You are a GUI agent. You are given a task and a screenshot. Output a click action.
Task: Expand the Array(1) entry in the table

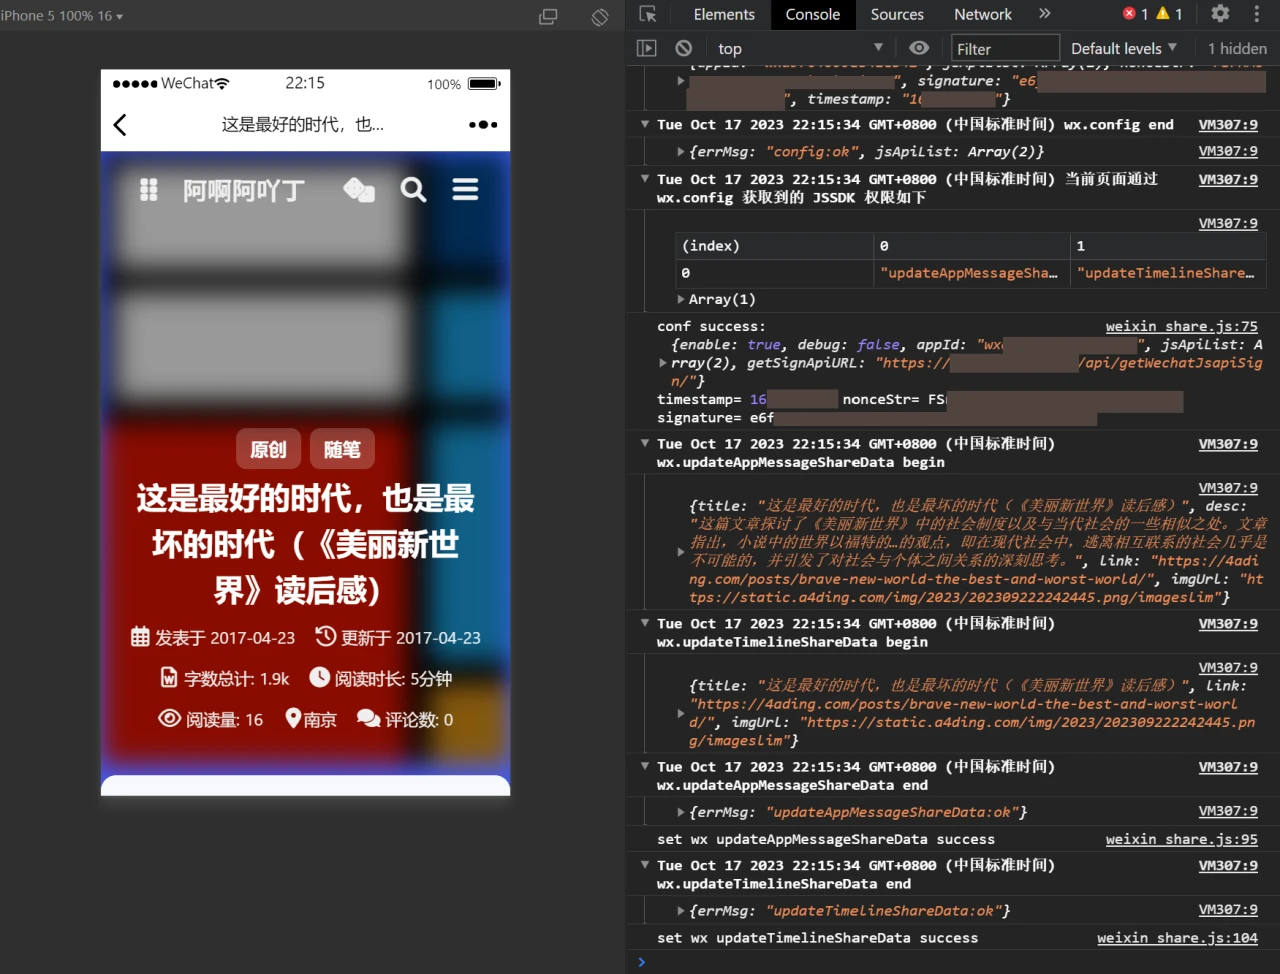(x=681, y=298)
